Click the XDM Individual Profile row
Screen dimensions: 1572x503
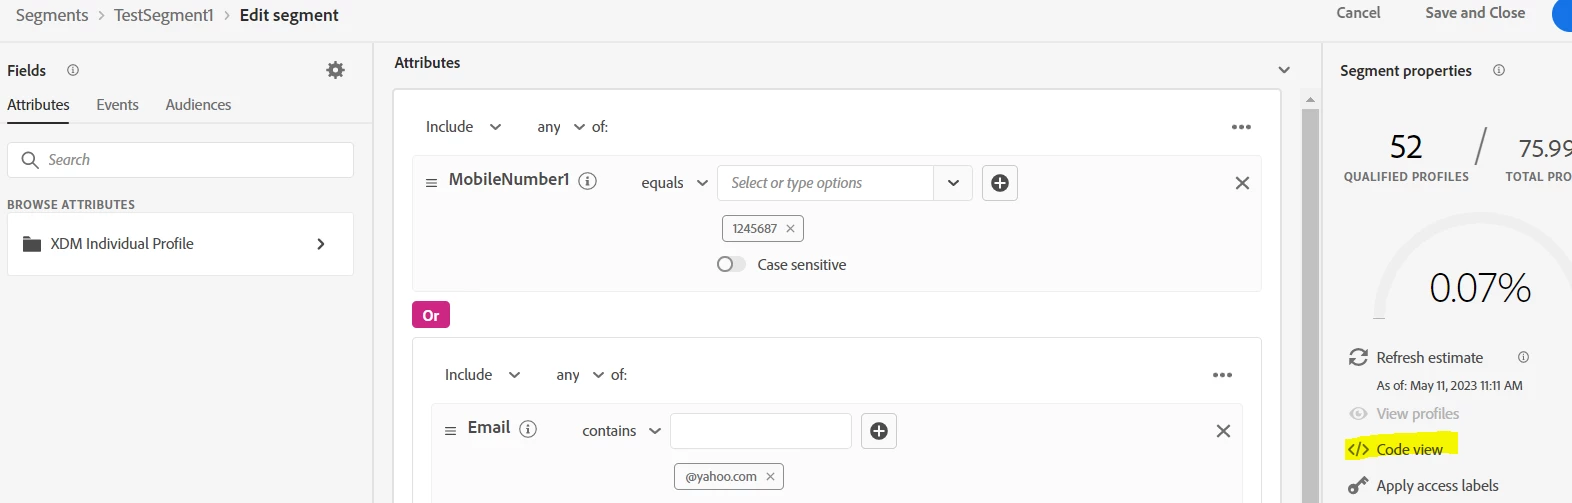tap(180, 244)
